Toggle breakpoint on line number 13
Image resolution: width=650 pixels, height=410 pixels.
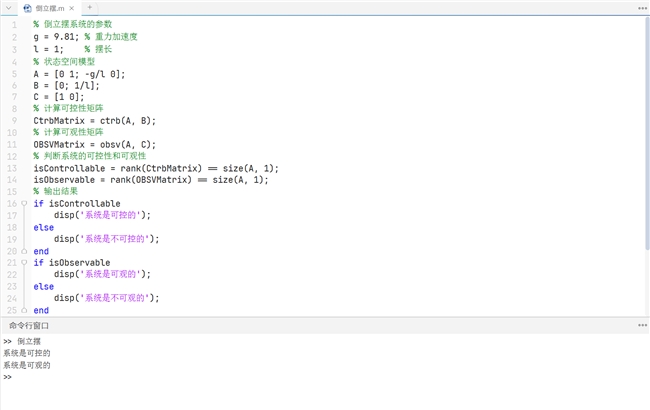12,168
